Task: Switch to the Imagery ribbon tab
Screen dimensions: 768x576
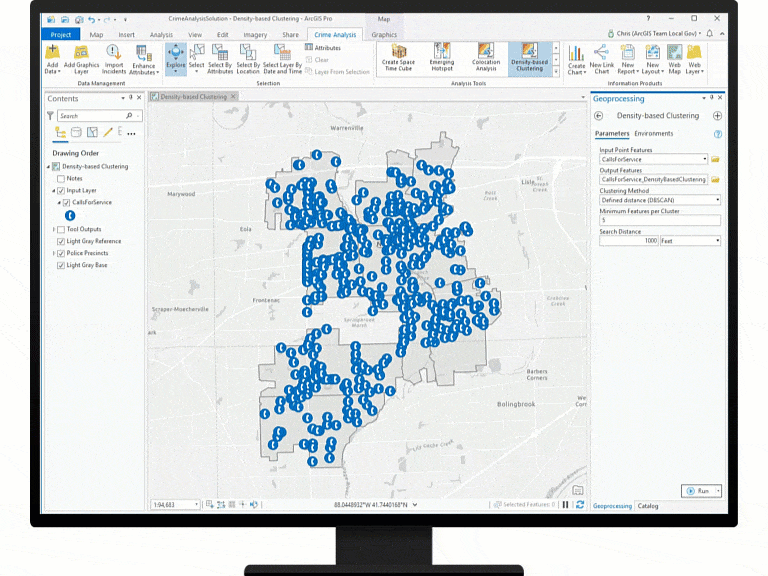Action: (255, 35)
